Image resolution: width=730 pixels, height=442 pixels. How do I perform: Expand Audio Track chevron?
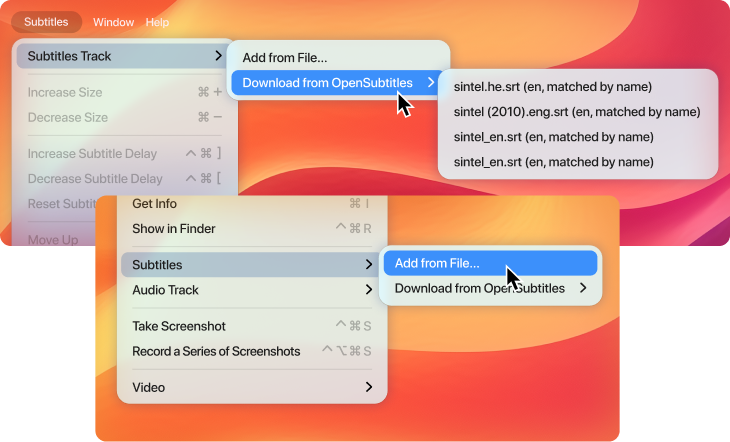369,290
